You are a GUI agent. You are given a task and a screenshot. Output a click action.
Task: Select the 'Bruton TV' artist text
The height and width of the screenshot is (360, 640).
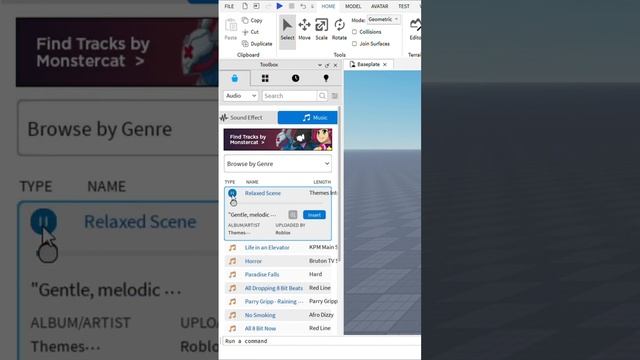(x=322, y=261)
